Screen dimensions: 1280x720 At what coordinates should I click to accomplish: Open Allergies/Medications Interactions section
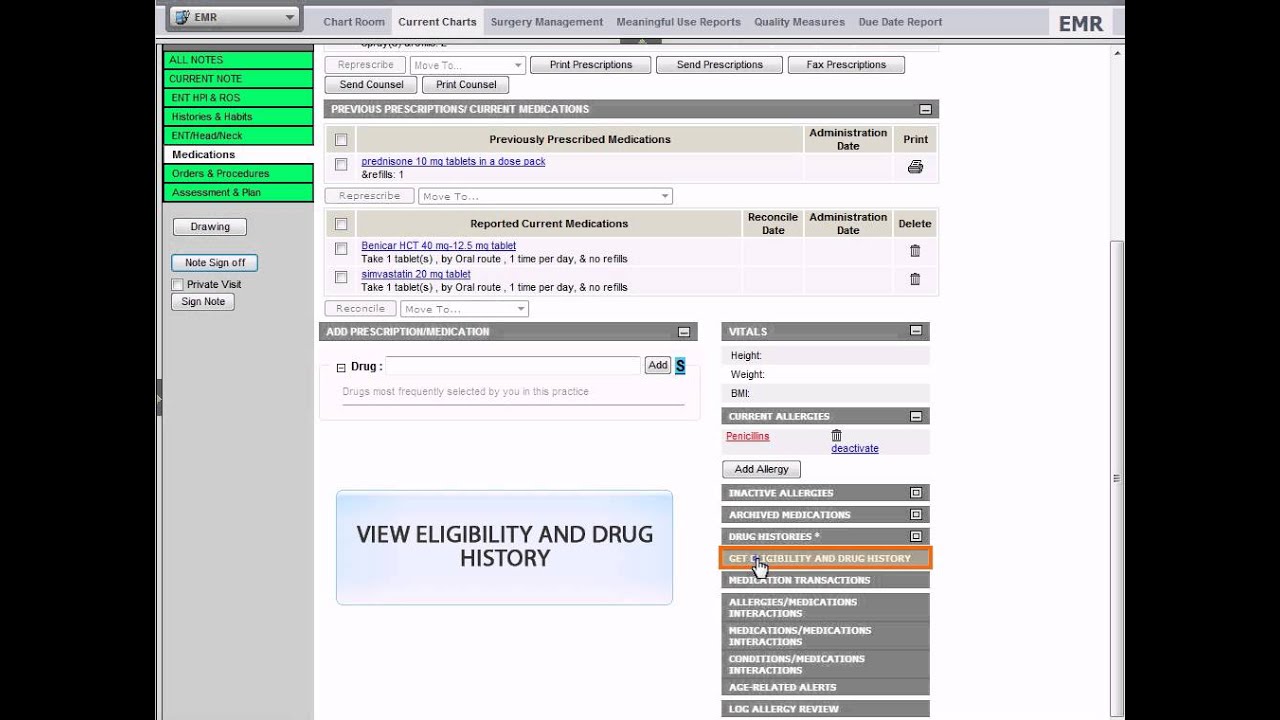[826, 608]
